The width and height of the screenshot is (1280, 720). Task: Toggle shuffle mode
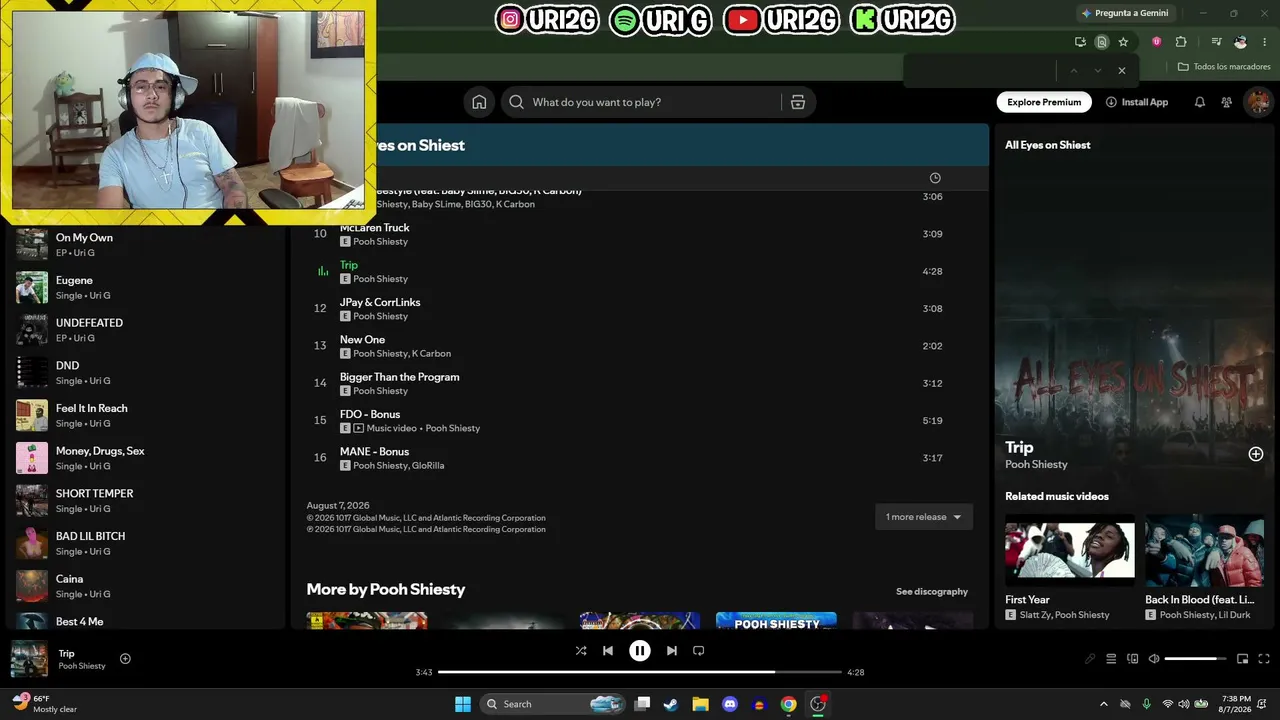(x=581, y=651)
